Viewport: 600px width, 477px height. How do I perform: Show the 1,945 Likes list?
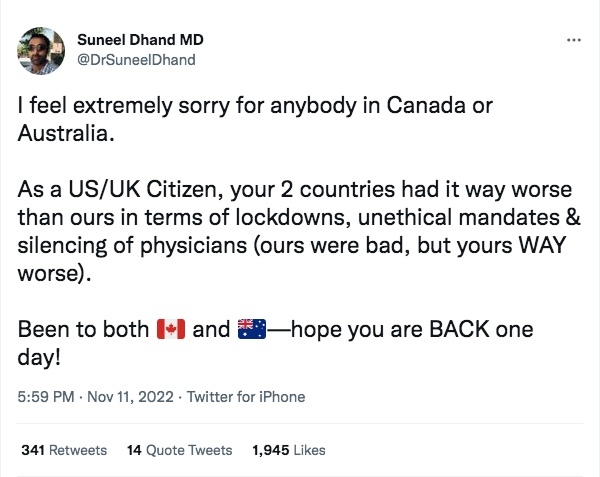(x=288, y=450)
